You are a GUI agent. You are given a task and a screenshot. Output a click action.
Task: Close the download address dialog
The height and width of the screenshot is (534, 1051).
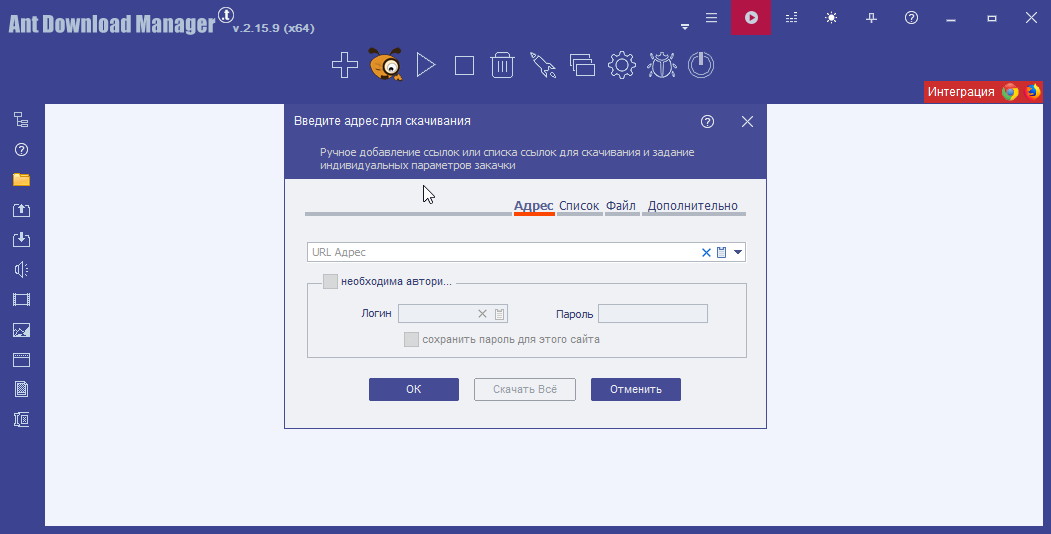coord(747,121)
